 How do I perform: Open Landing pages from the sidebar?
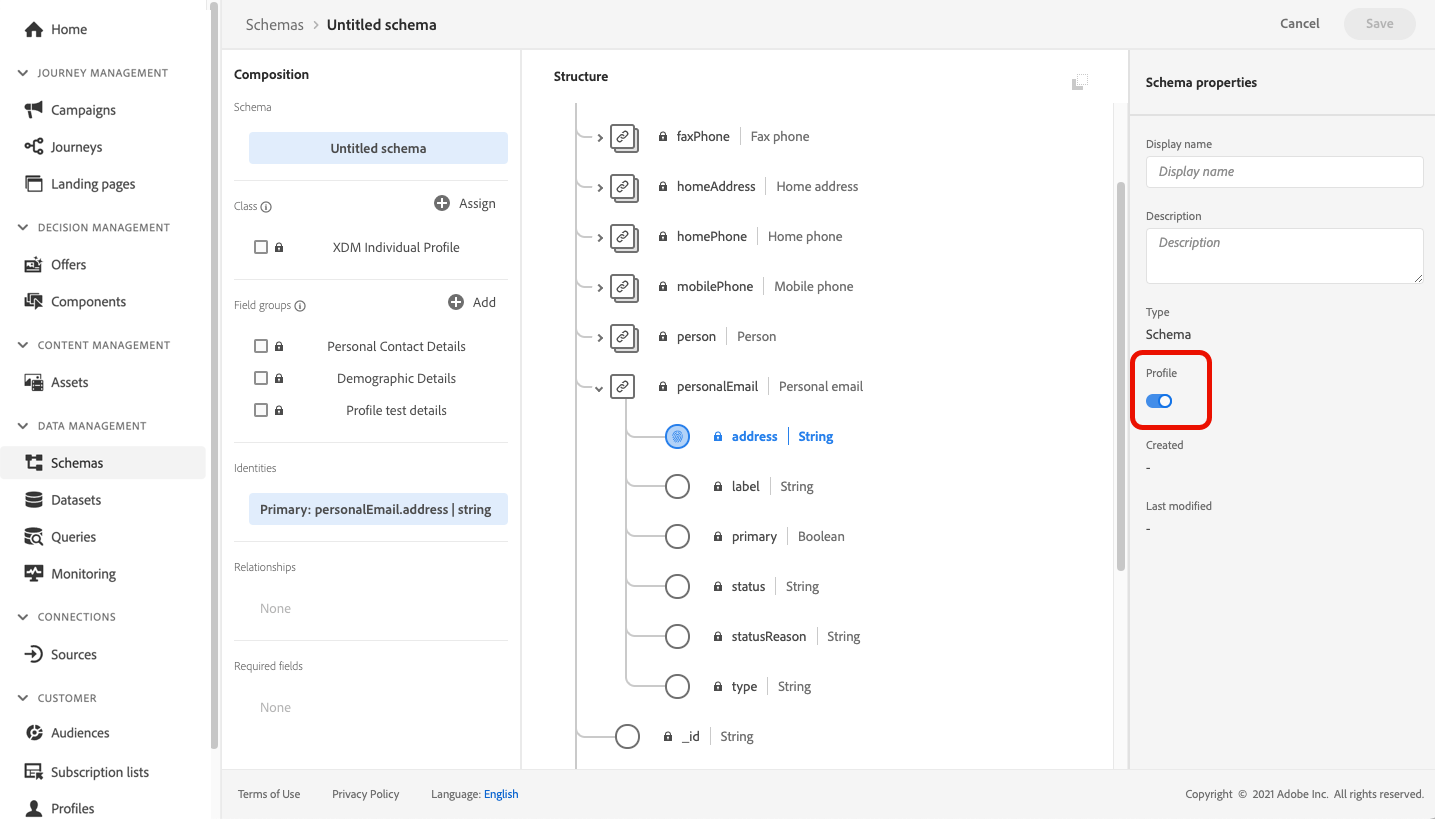tap(92, 184)
